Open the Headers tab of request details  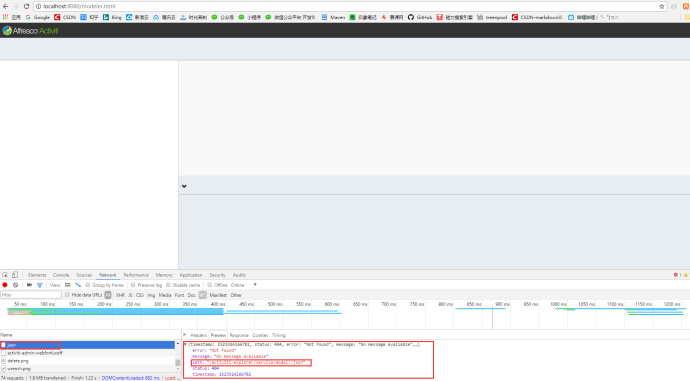198,335
